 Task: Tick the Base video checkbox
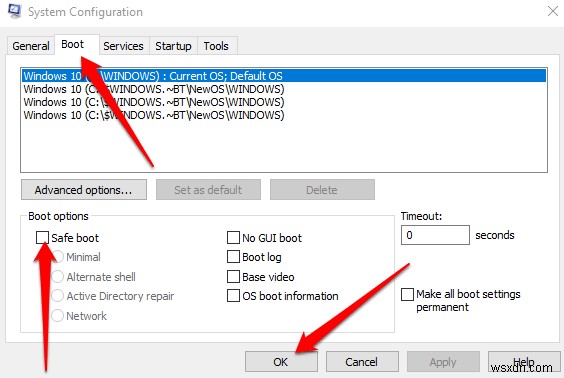233,277
